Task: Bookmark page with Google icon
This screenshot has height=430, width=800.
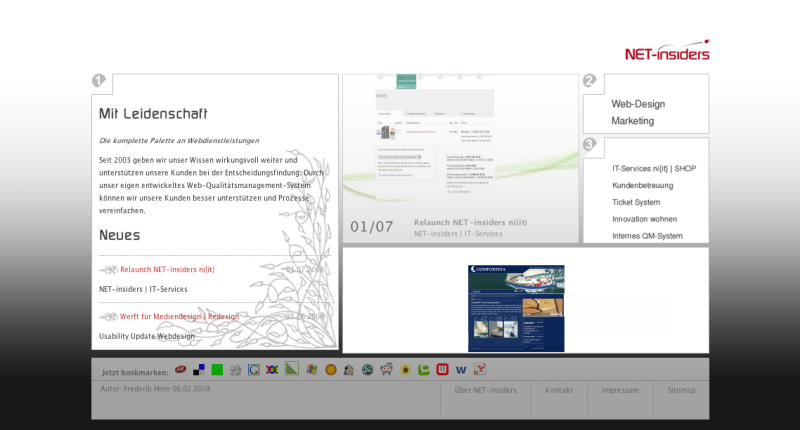Action: [254, 370]
